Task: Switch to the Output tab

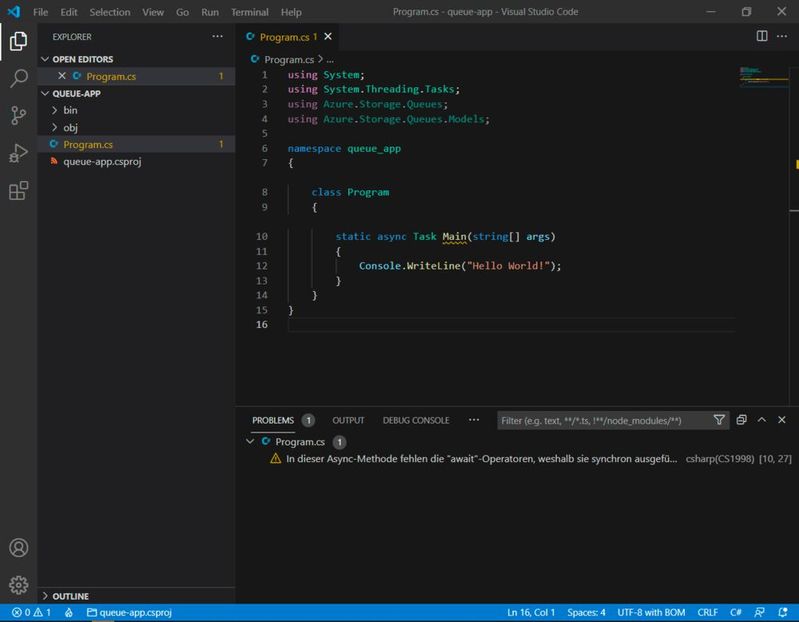Action: [x=348, y=420]
